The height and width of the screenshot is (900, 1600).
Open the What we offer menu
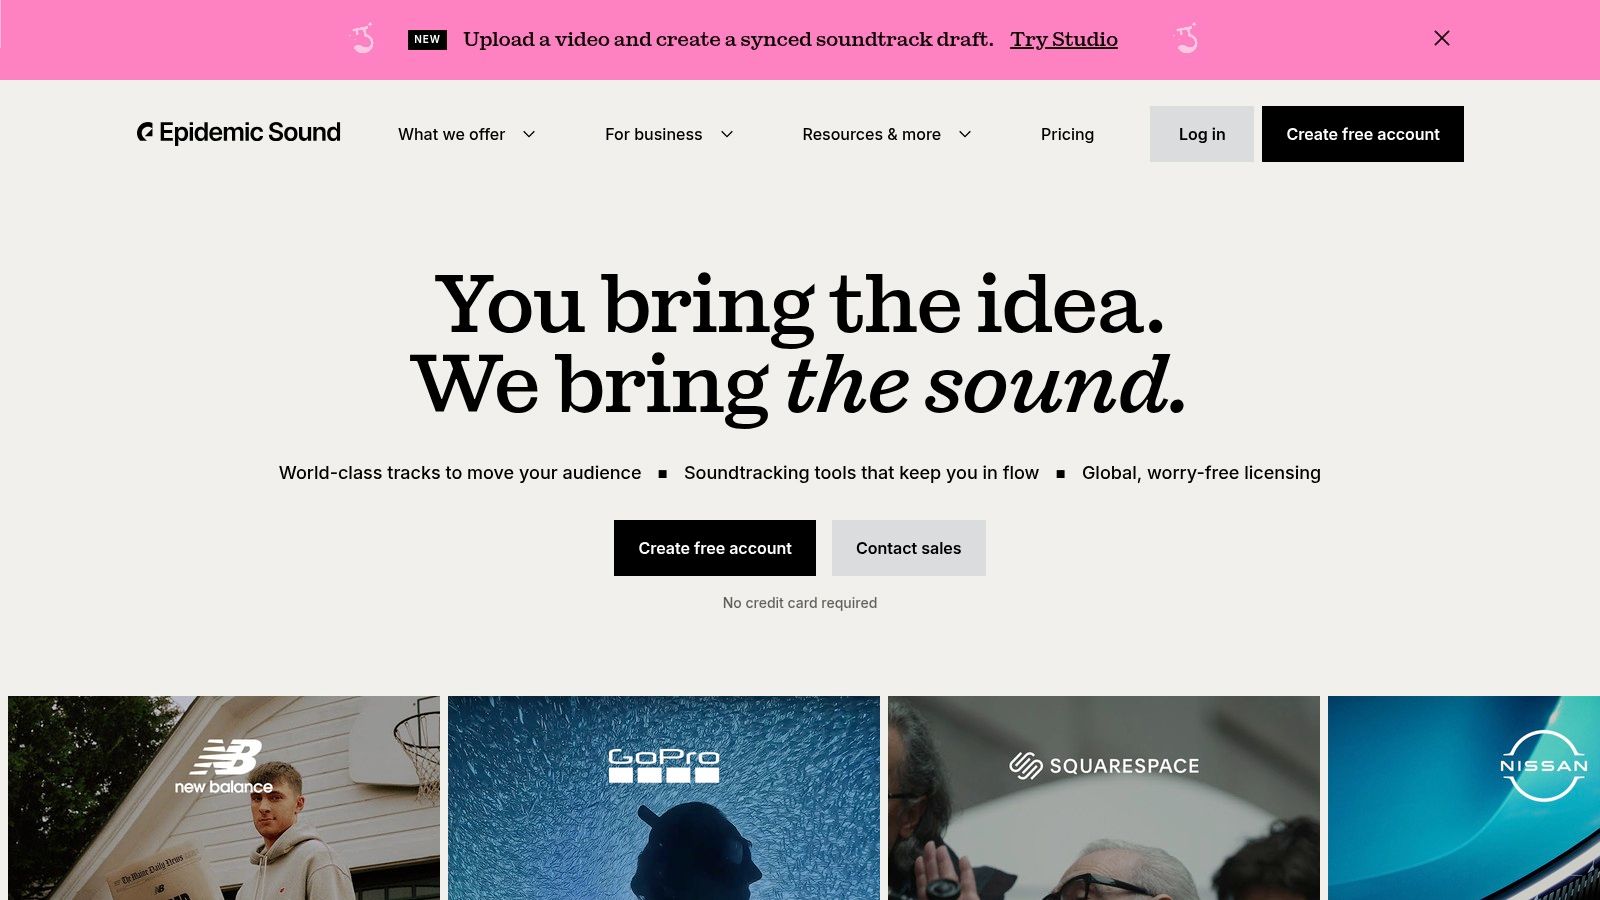[452, 134]
